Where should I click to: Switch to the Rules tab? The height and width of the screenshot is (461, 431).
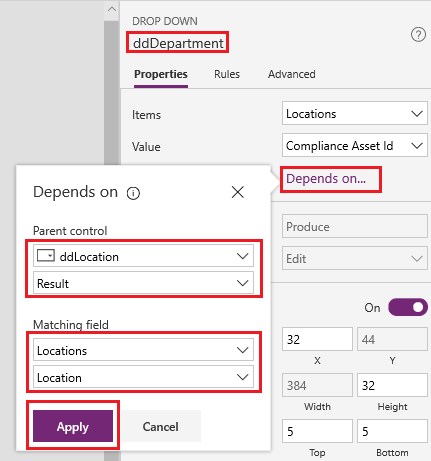(227, 74)
